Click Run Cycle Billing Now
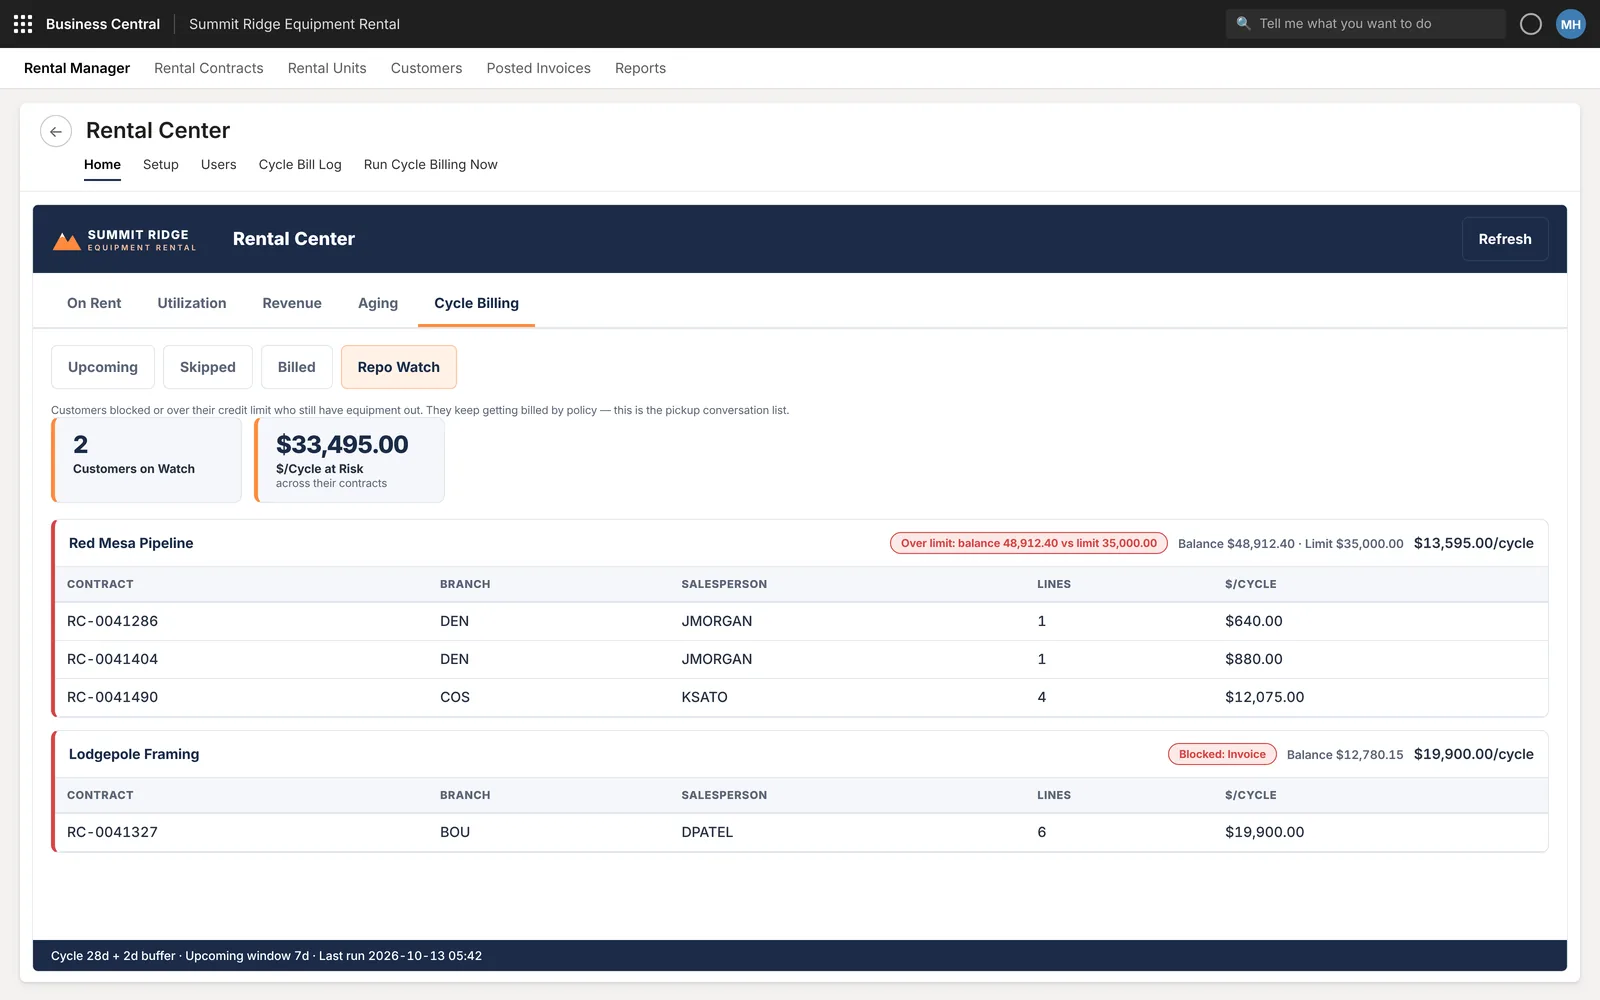Image resolution: width=1600 pixels, height=1000 pixels. tap(431, 165)
